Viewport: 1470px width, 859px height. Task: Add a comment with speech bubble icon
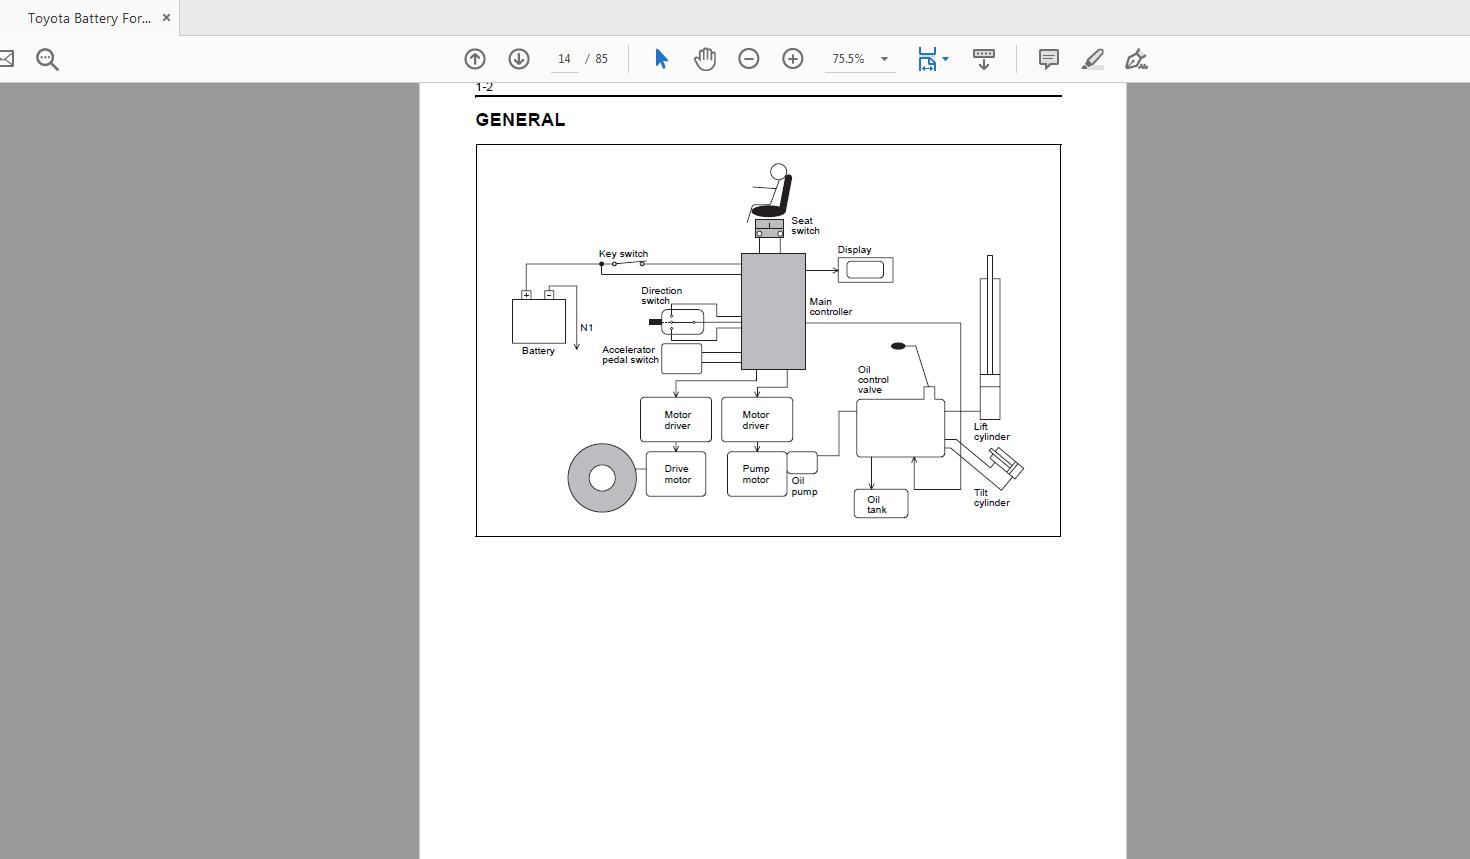[1049, 59]
